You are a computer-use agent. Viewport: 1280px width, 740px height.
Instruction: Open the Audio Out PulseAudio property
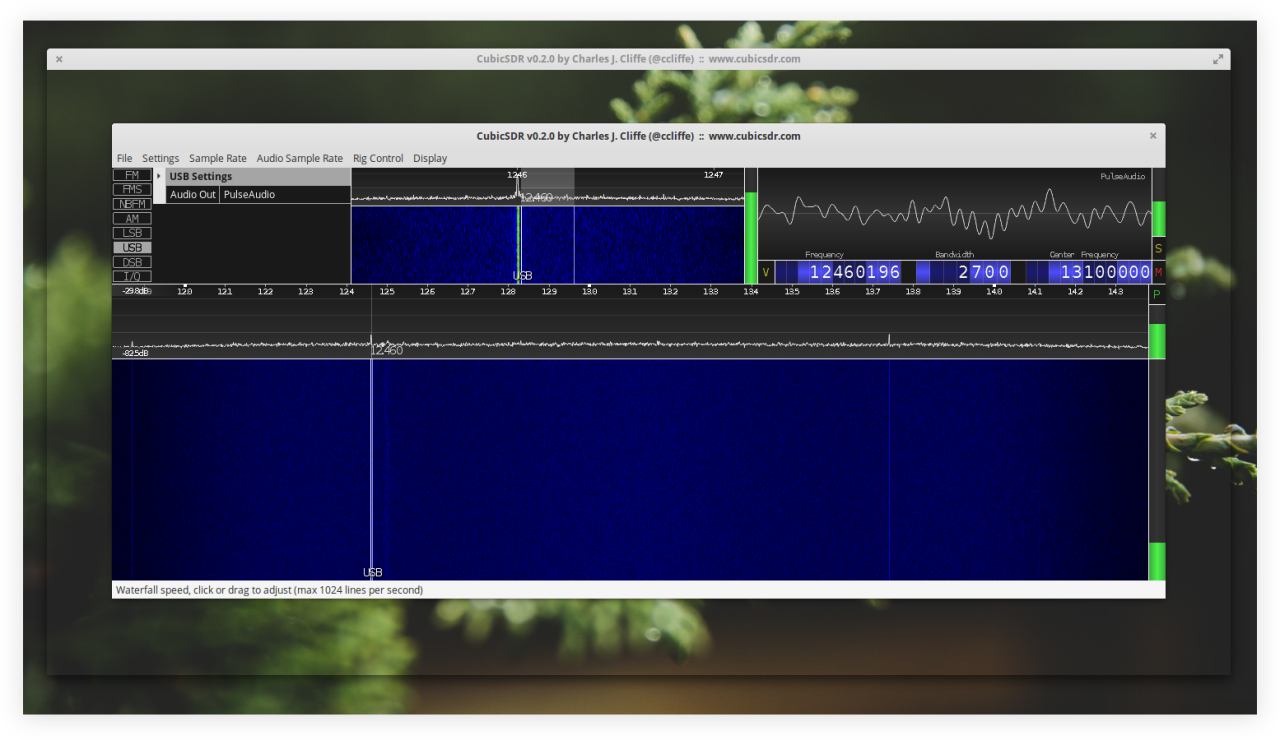pyautogui.click(x=285, y=194)
